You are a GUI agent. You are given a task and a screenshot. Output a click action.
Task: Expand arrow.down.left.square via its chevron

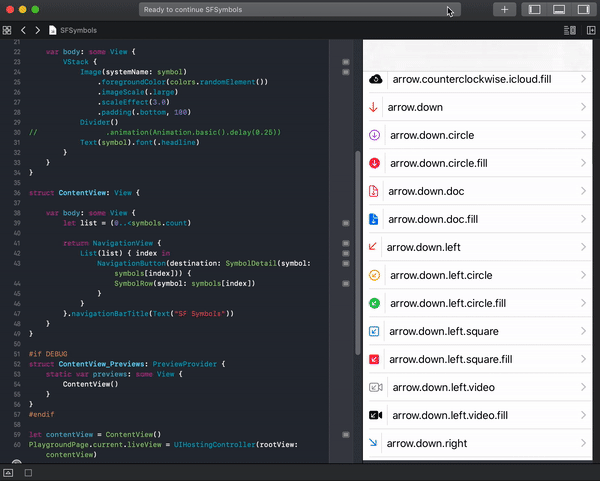tap(583, 331)
